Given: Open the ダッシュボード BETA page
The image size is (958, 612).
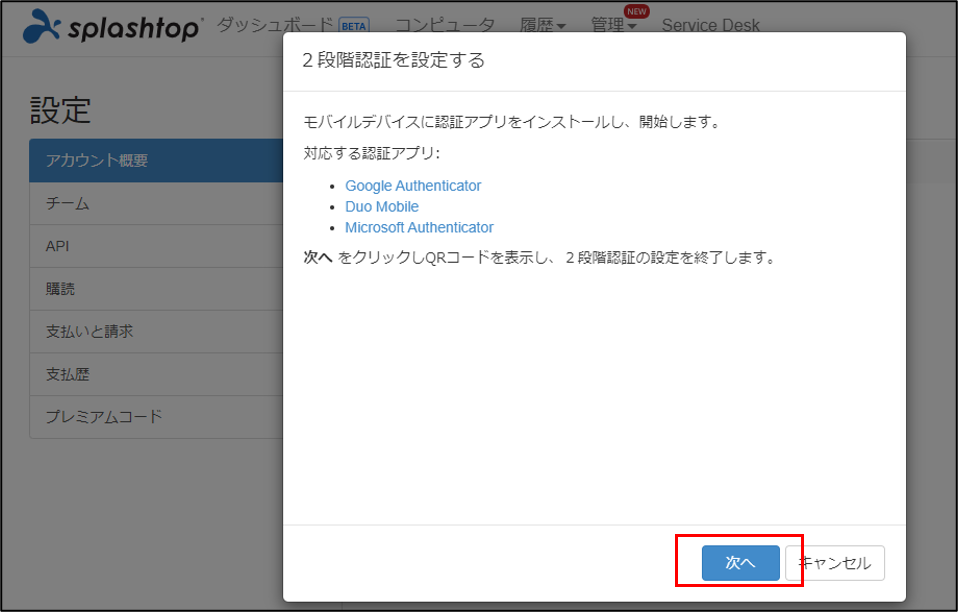Looking at the screenshot, I should click(x=293, y=26).
